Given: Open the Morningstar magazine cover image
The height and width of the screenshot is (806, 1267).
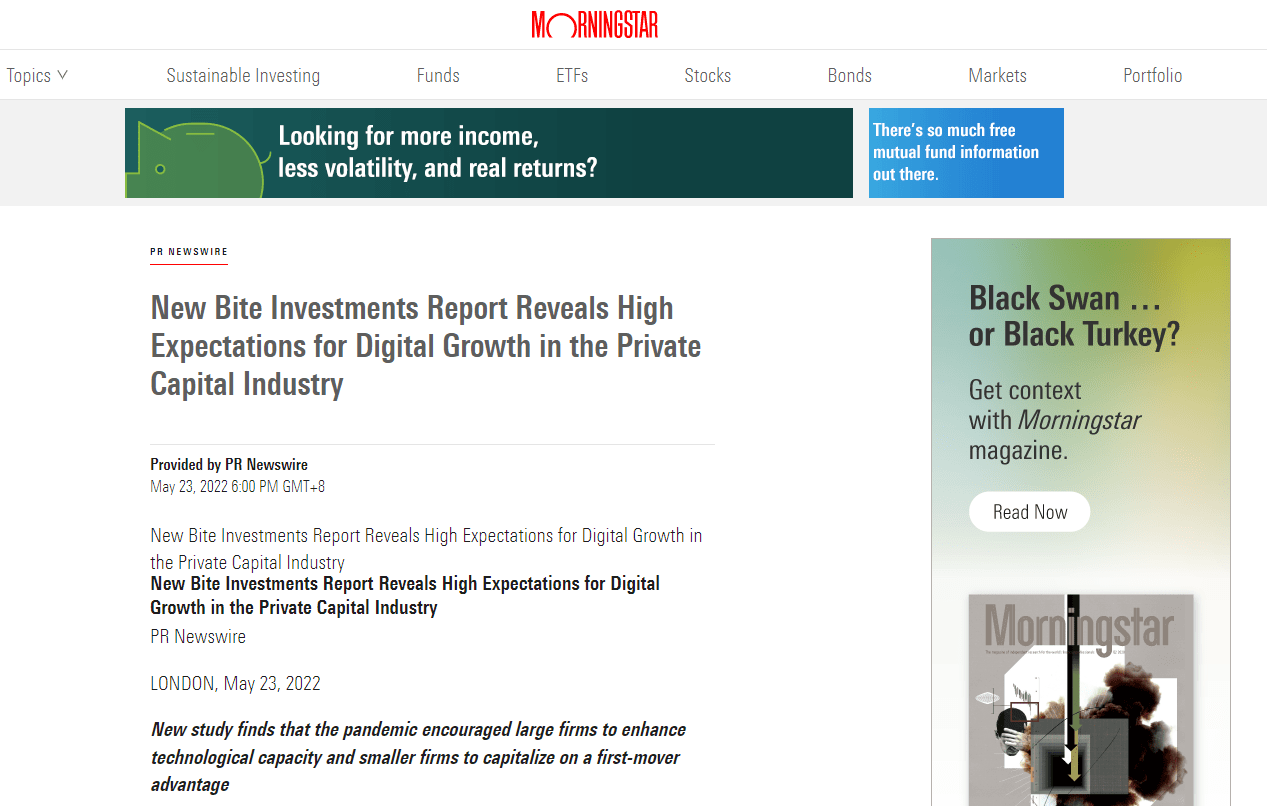Looking at the screenshot, I should [x=1081, y=700].
